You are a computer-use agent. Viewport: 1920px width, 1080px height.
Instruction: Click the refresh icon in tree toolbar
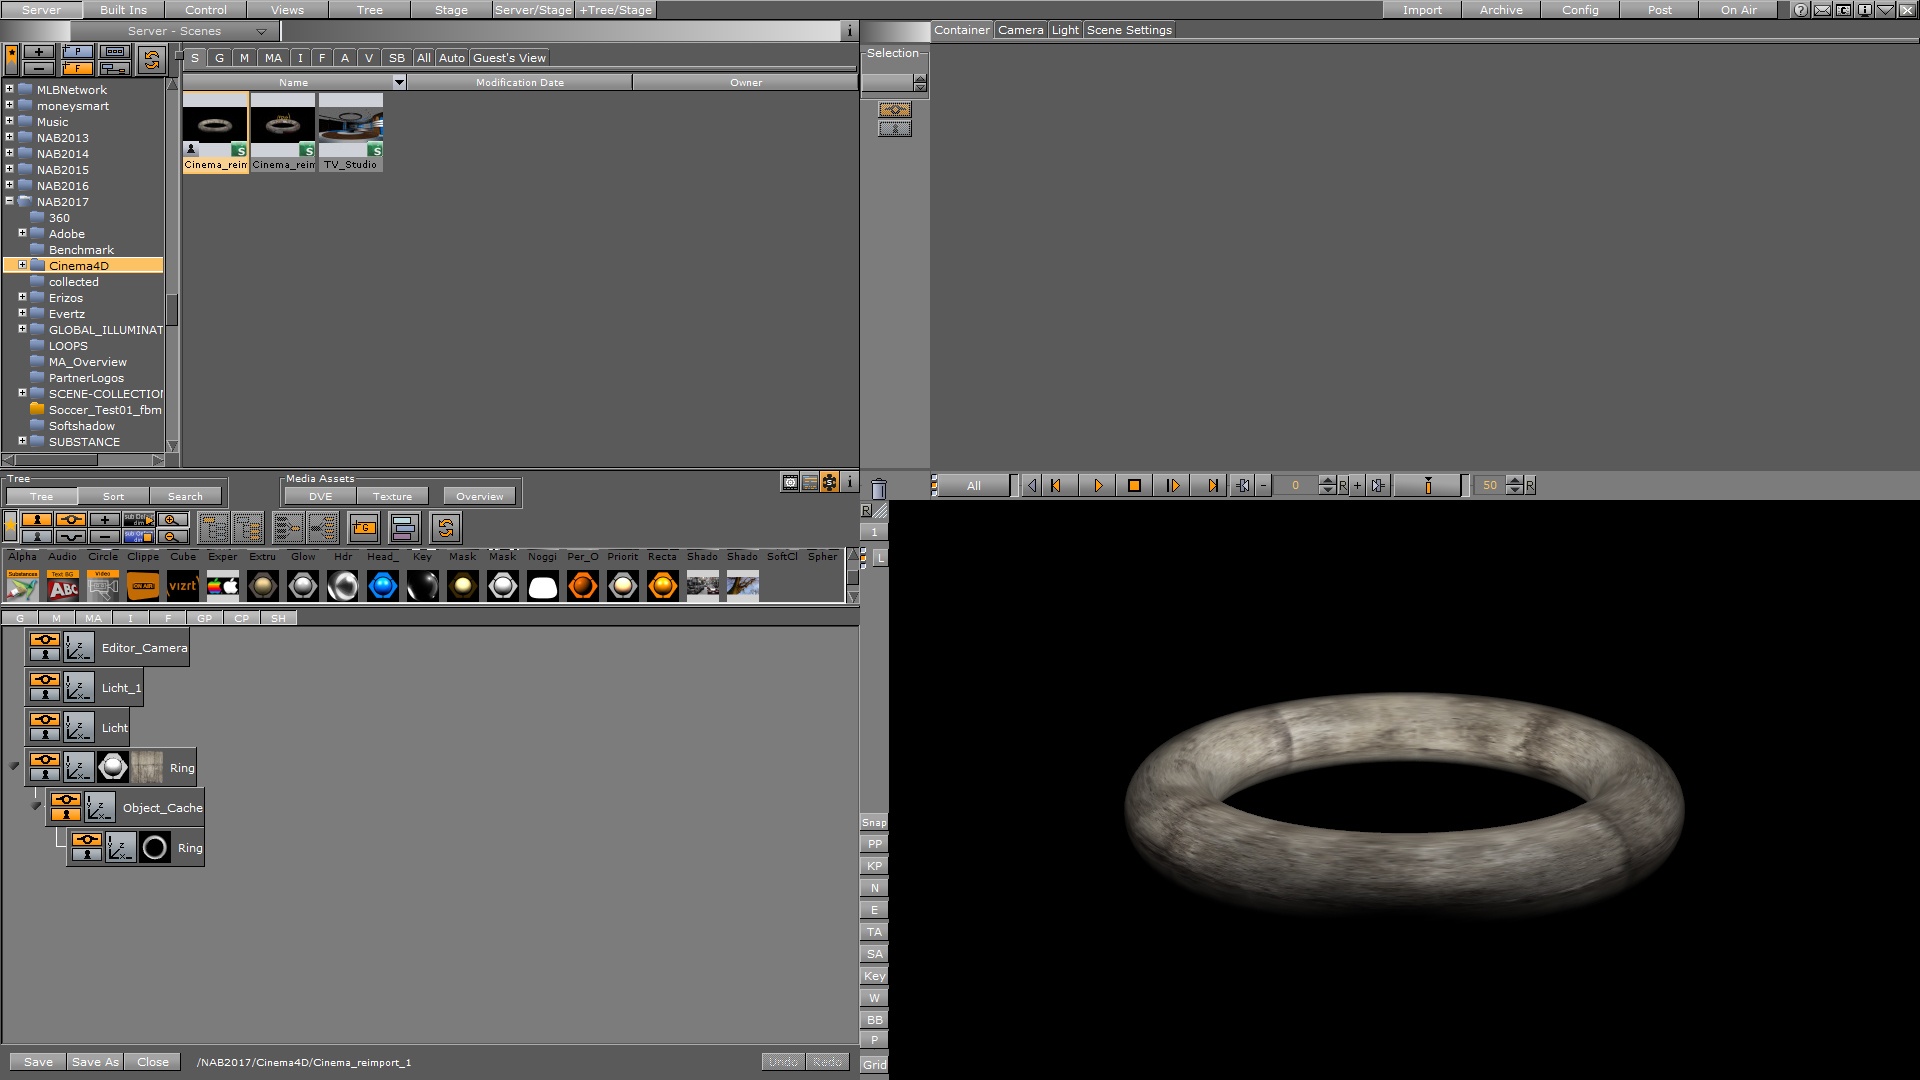coord(445,527)
